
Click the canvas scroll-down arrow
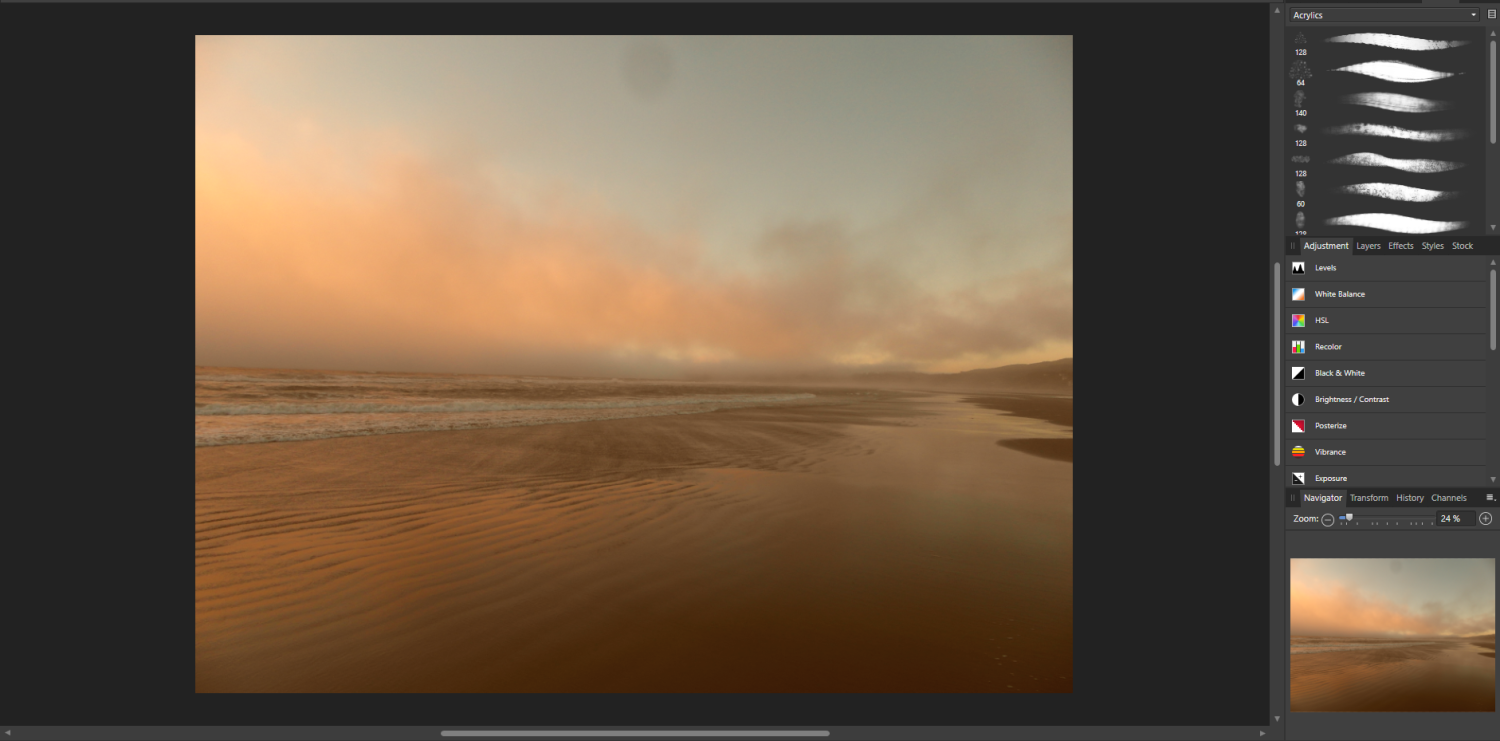click(x=1277, y=718)
